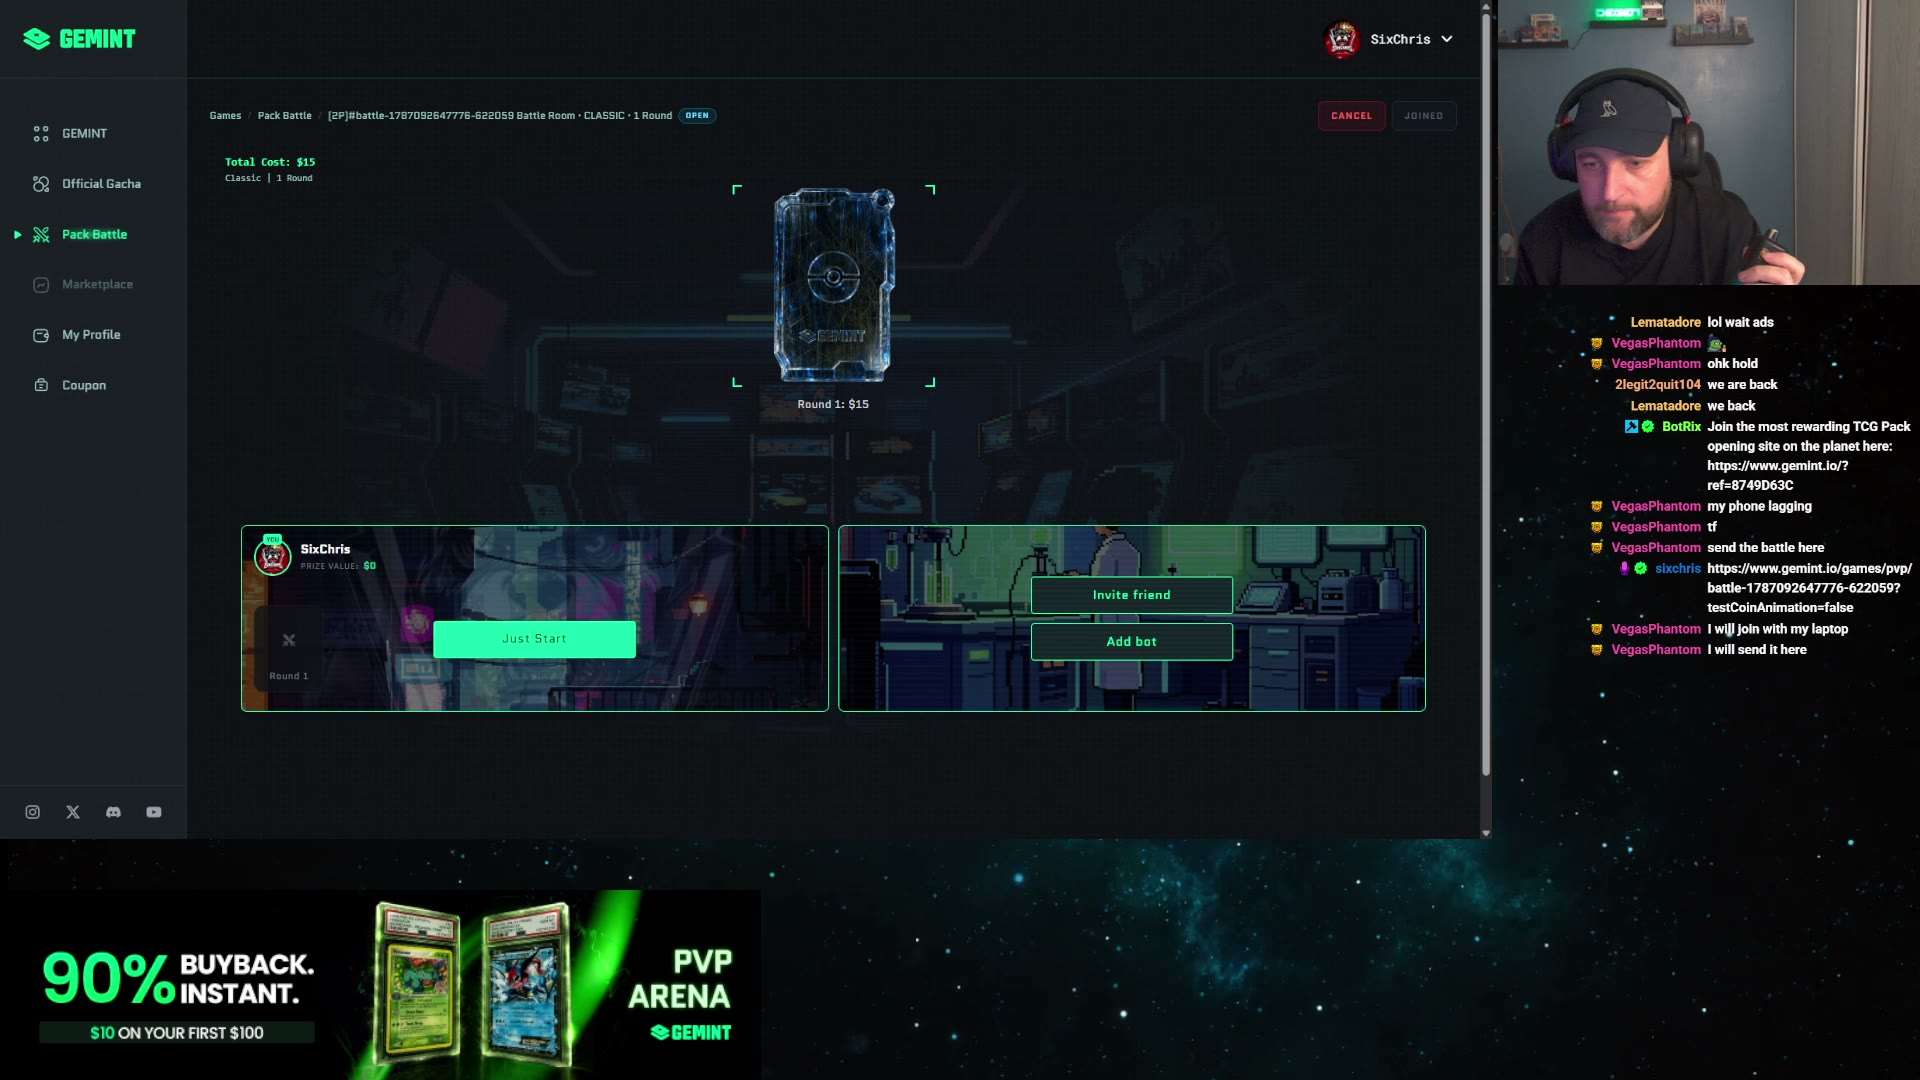Expand the SixChris account dropdown
The image size is (1920, 1080).
(1446, 39)
